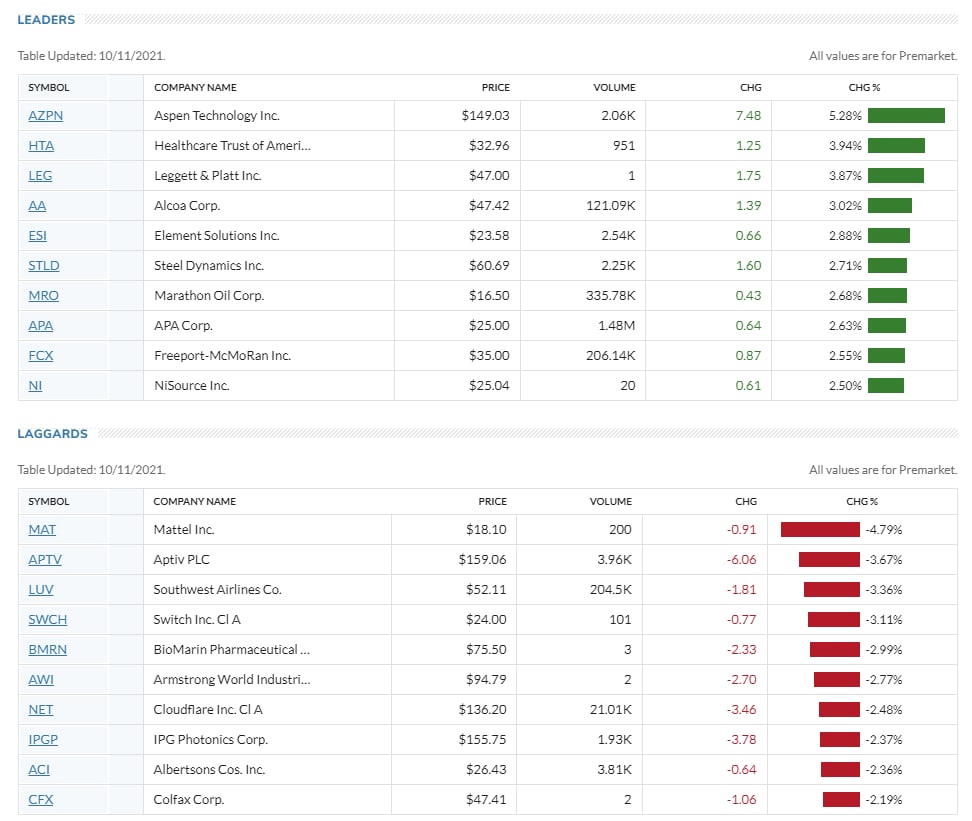Viewport: 972px width, 821px height.
Task: Open the MAT symbol link
Action: [42, 530]
